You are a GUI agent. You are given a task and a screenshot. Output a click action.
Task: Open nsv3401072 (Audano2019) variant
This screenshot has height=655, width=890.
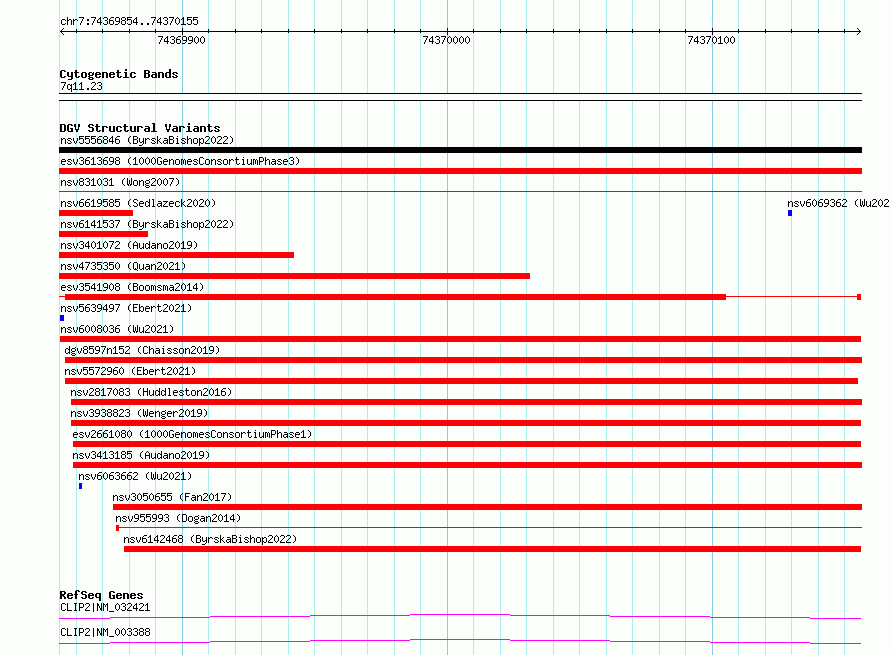[129, 245]
